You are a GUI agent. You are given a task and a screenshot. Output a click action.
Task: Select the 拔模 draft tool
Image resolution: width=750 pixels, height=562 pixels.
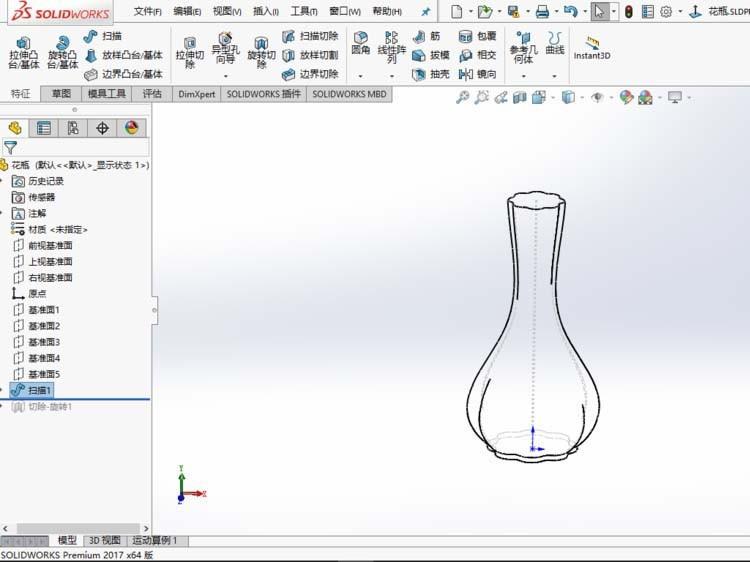pos(430,55)
